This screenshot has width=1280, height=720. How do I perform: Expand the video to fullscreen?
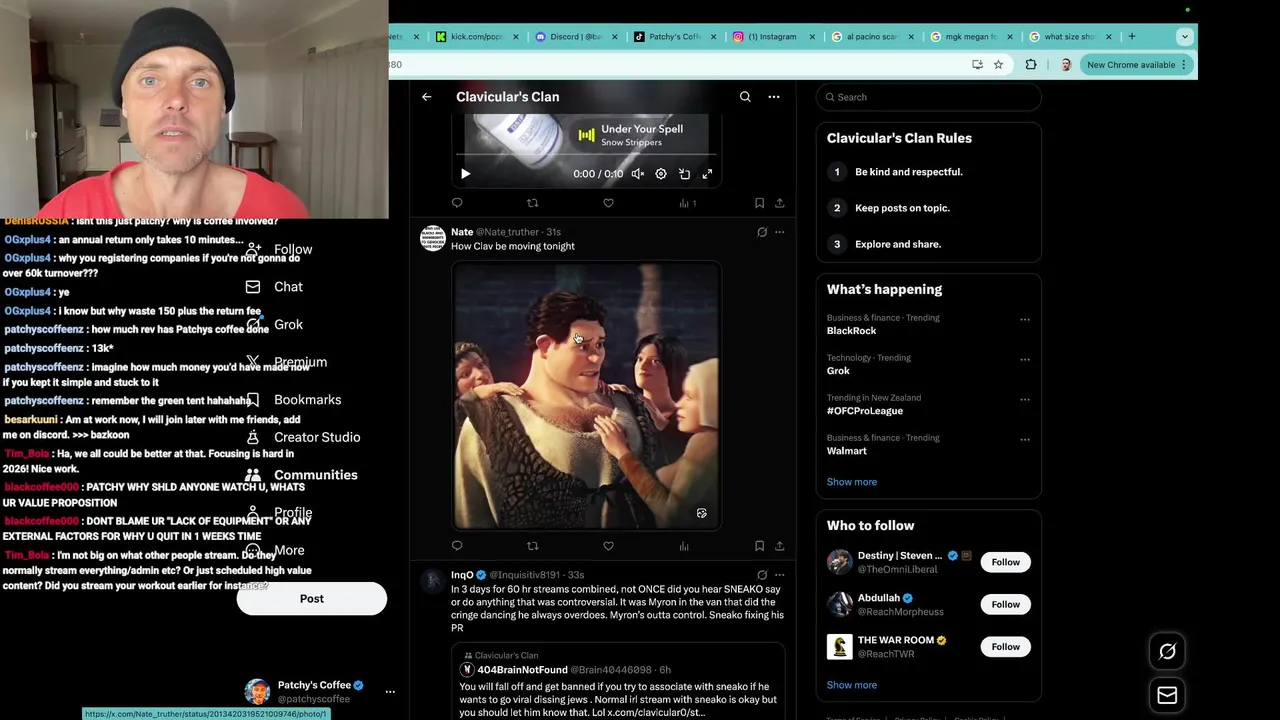click(707, 174)
